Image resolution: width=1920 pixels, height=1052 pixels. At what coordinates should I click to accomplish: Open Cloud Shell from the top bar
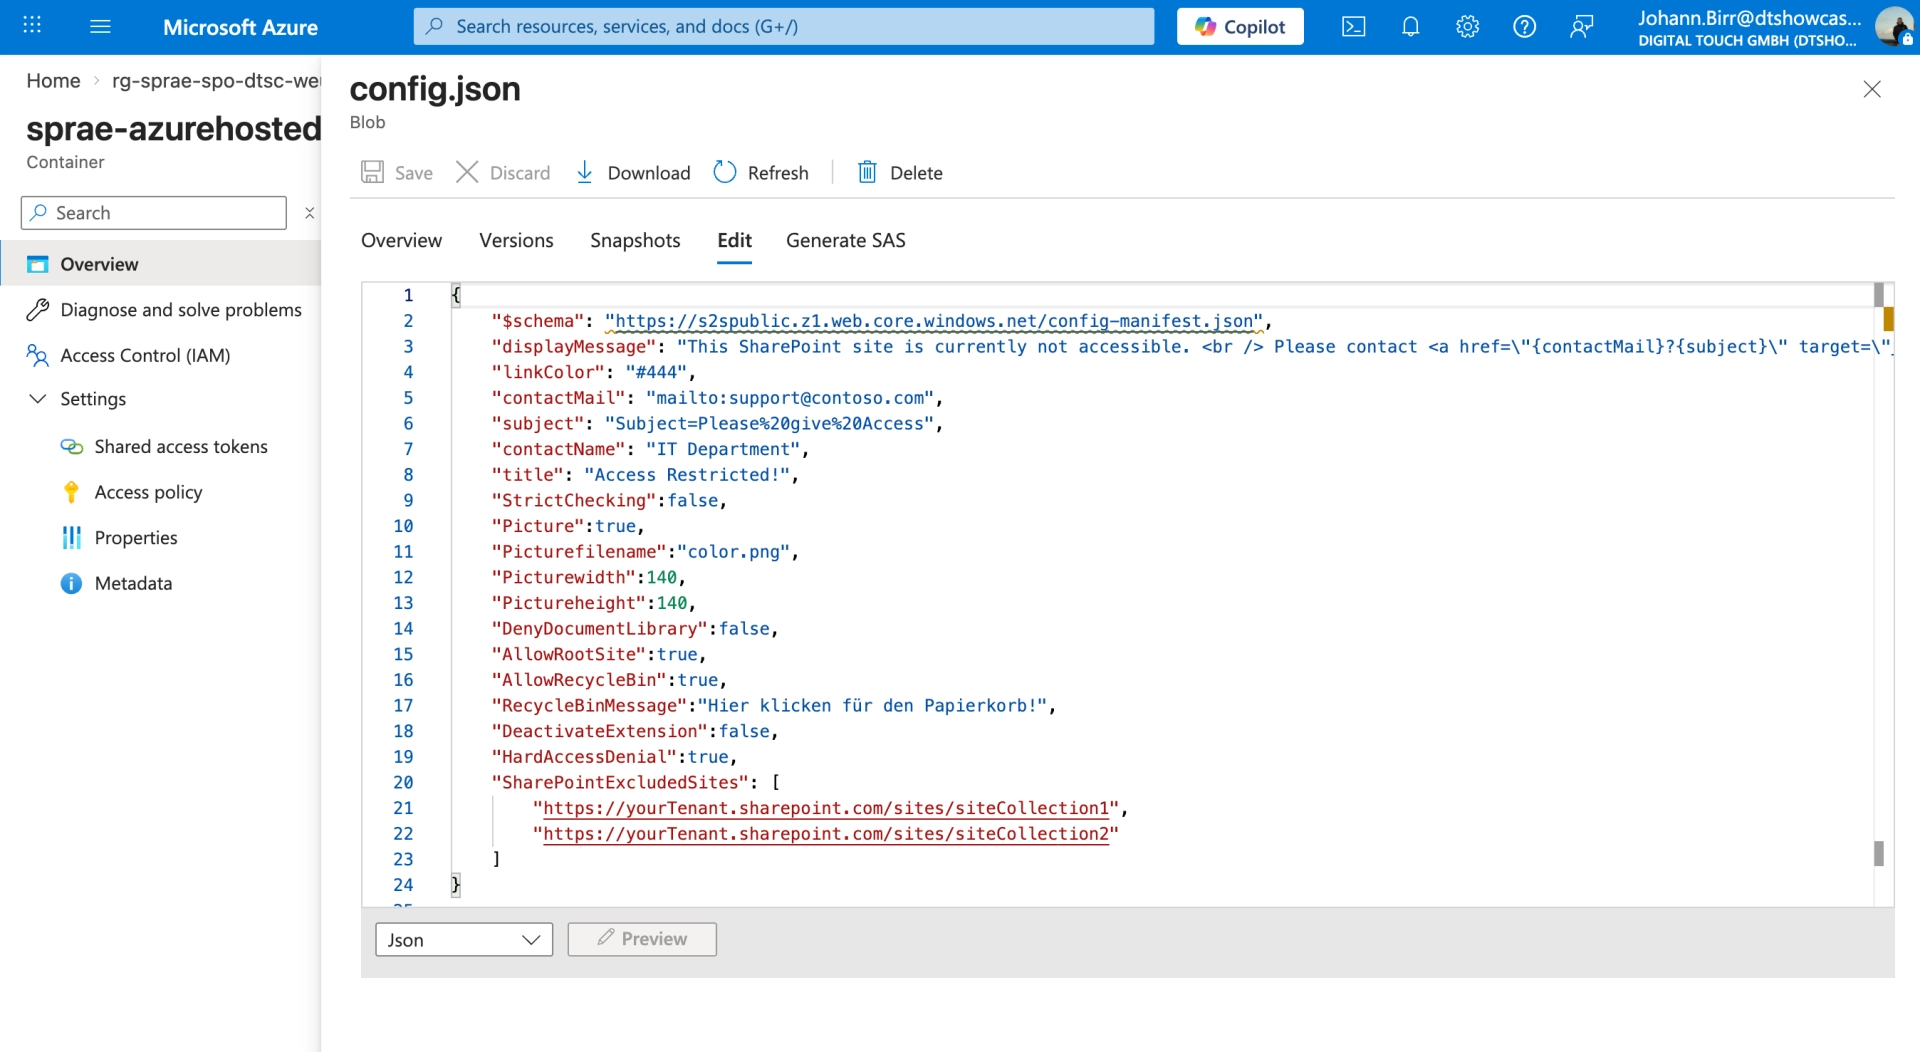tap(1353, 26)
